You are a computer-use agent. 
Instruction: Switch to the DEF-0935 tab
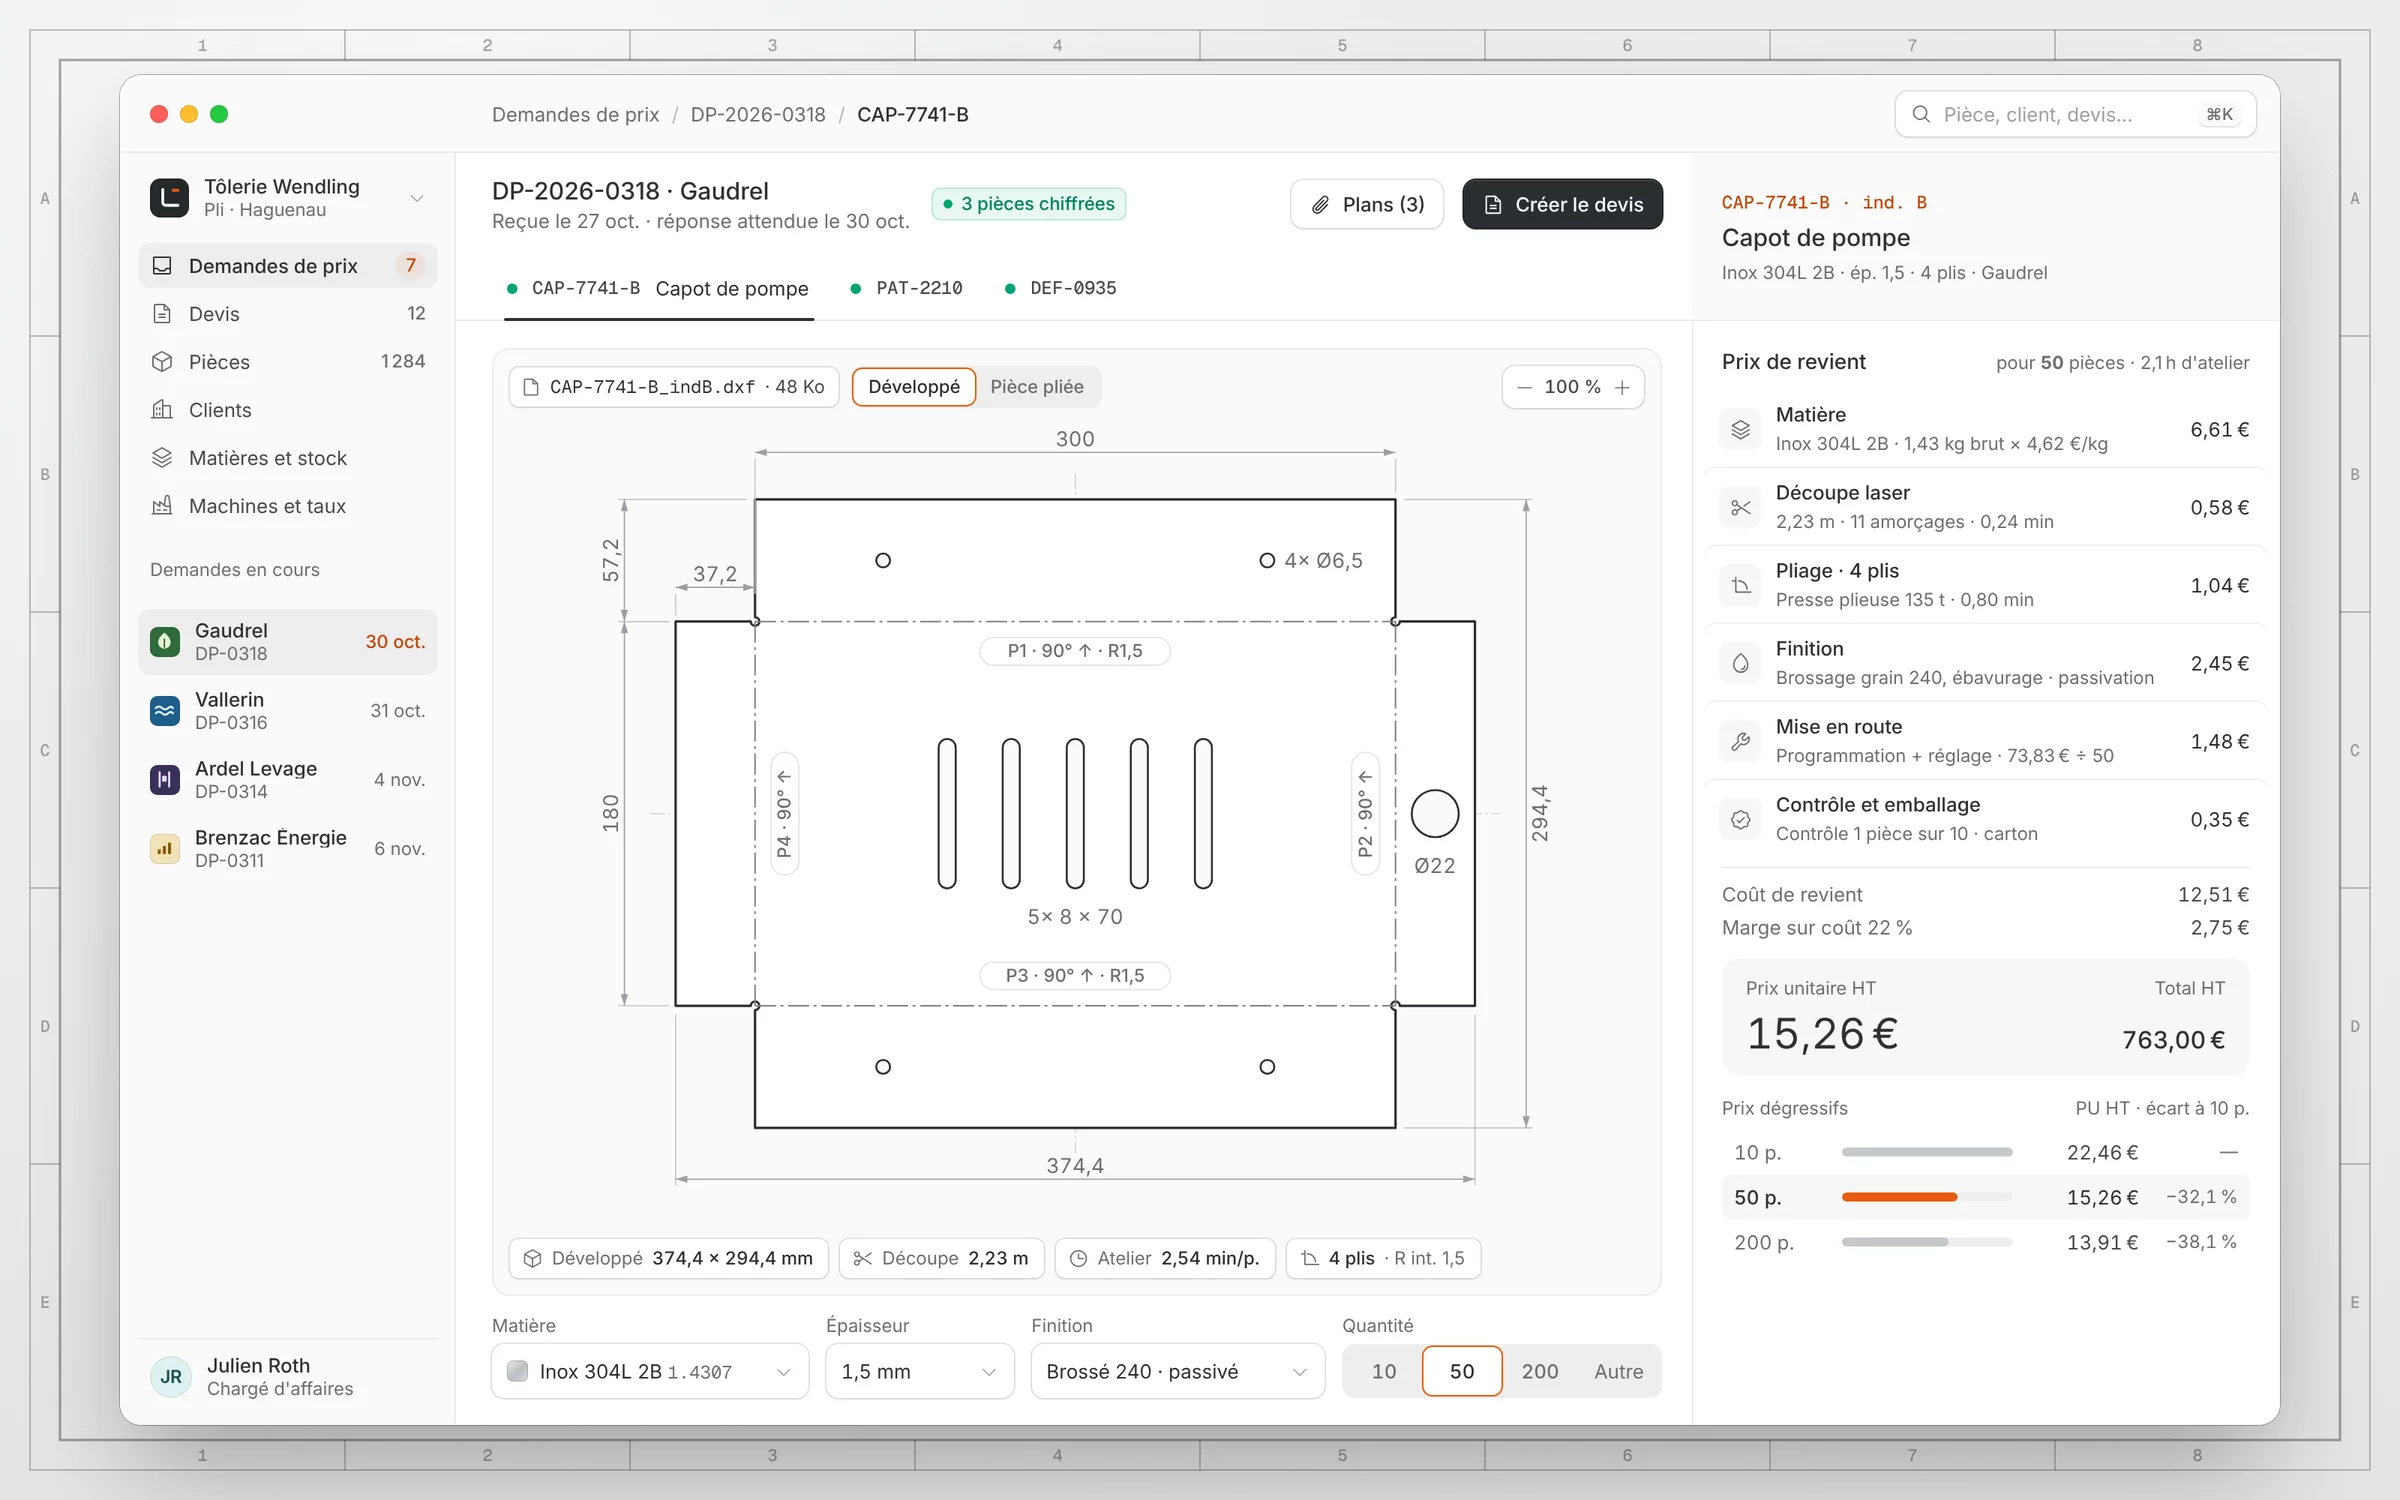[x=1062, y=289]
